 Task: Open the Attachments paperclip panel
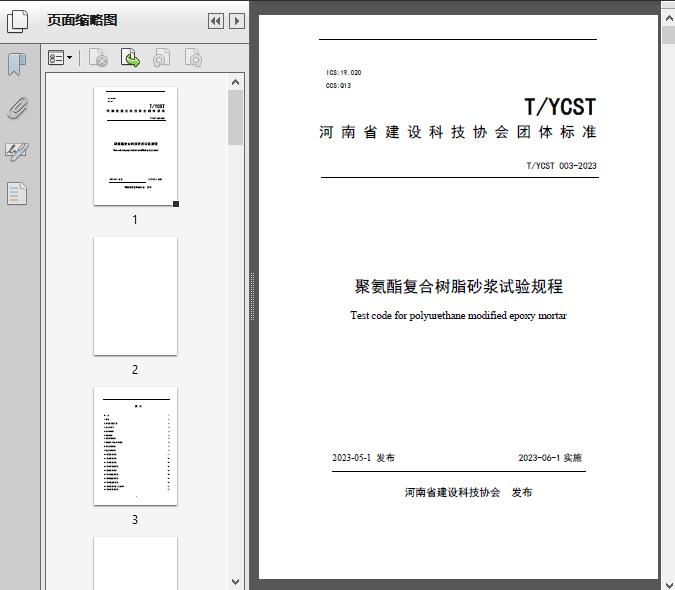click(x=17, y=108)
